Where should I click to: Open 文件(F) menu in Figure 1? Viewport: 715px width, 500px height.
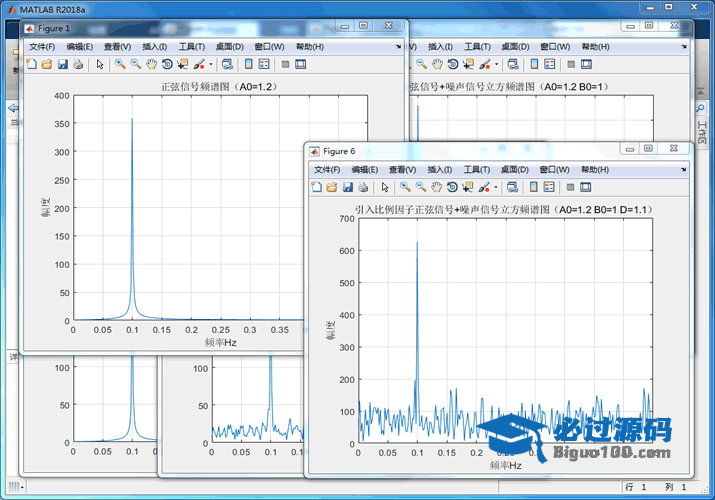point(42,46)
